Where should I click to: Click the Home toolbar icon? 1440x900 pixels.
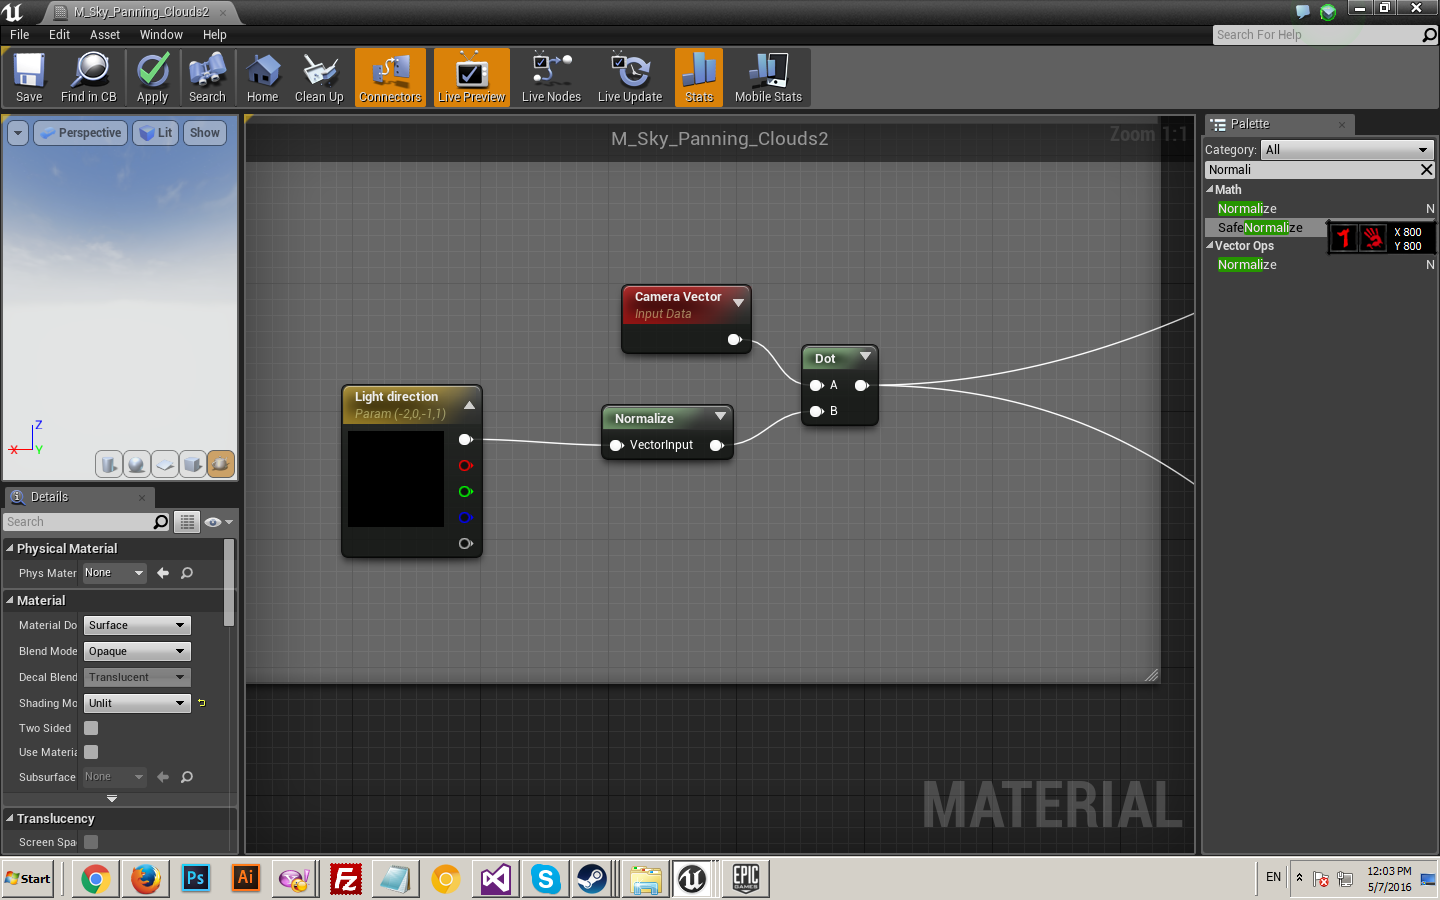click(262, 78)
